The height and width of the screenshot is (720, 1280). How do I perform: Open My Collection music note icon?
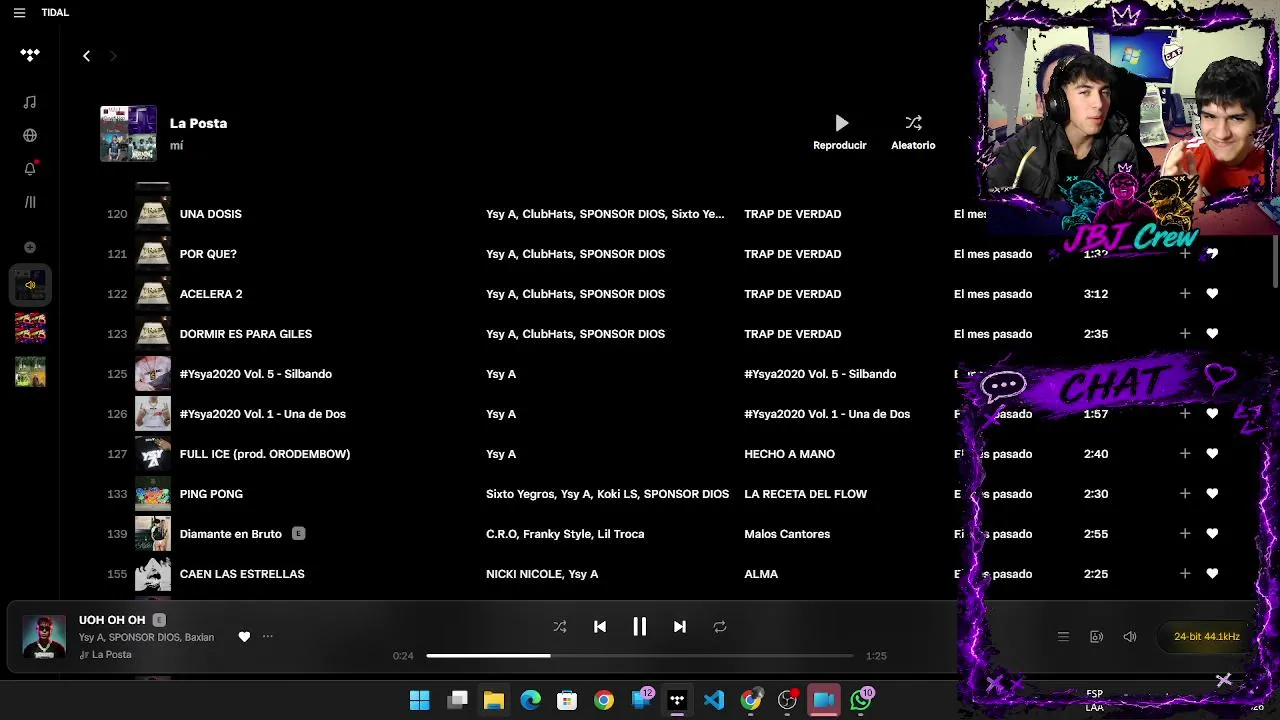click(x=30, y=102)
